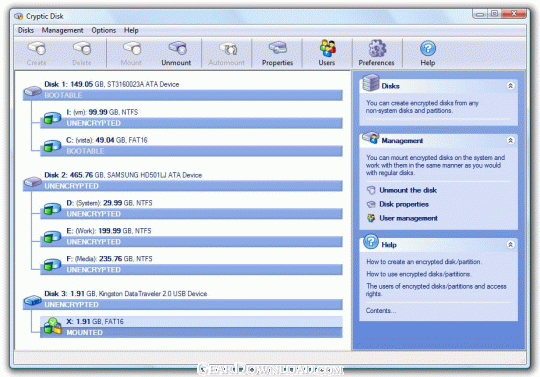Screen dimensions: 540x377
Task: Click the Mount toolbar icon
Action: click(x=132, y=49)
